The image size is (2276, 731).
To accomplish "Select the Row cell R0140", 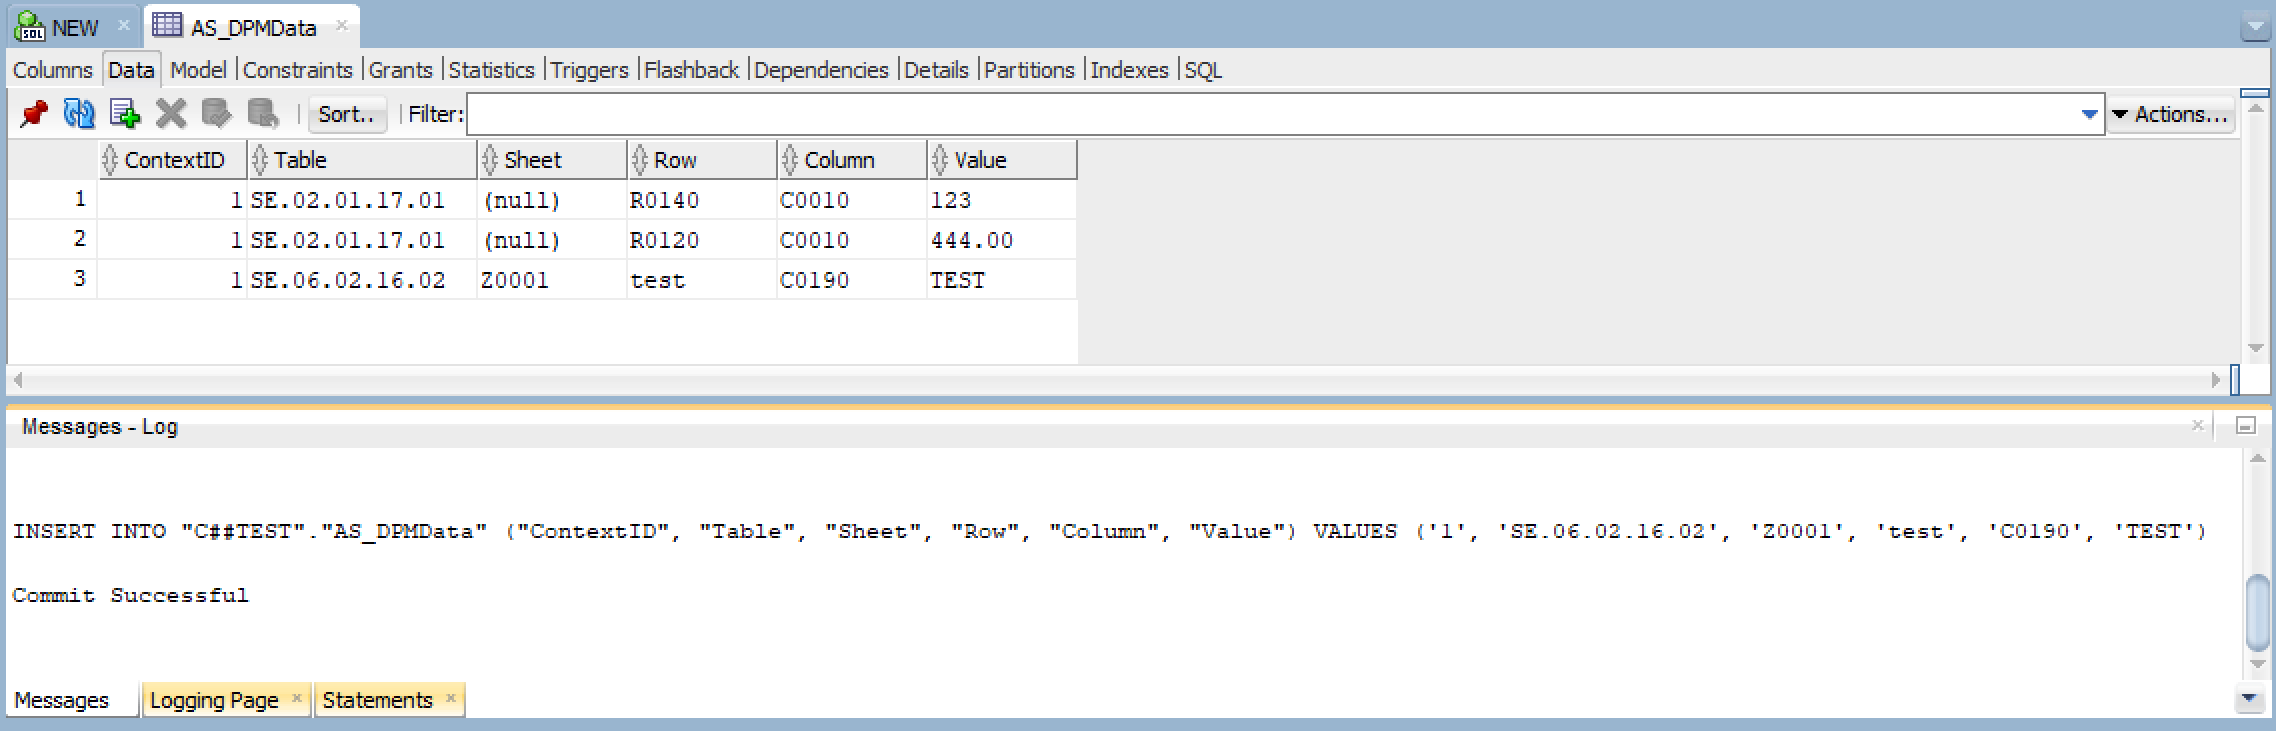I will (x=702, y=200).
